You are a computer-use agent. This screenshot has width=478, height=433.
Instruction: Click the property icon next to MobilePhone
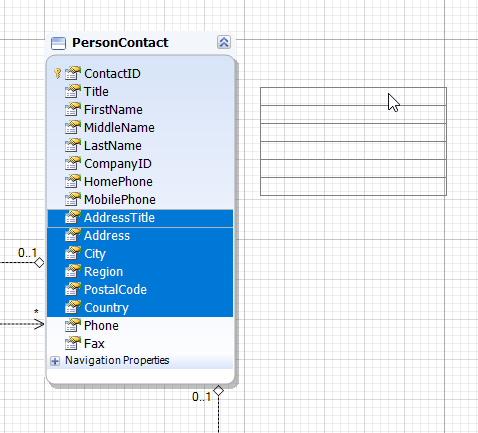pyautogui.click(x=73, y=199)
